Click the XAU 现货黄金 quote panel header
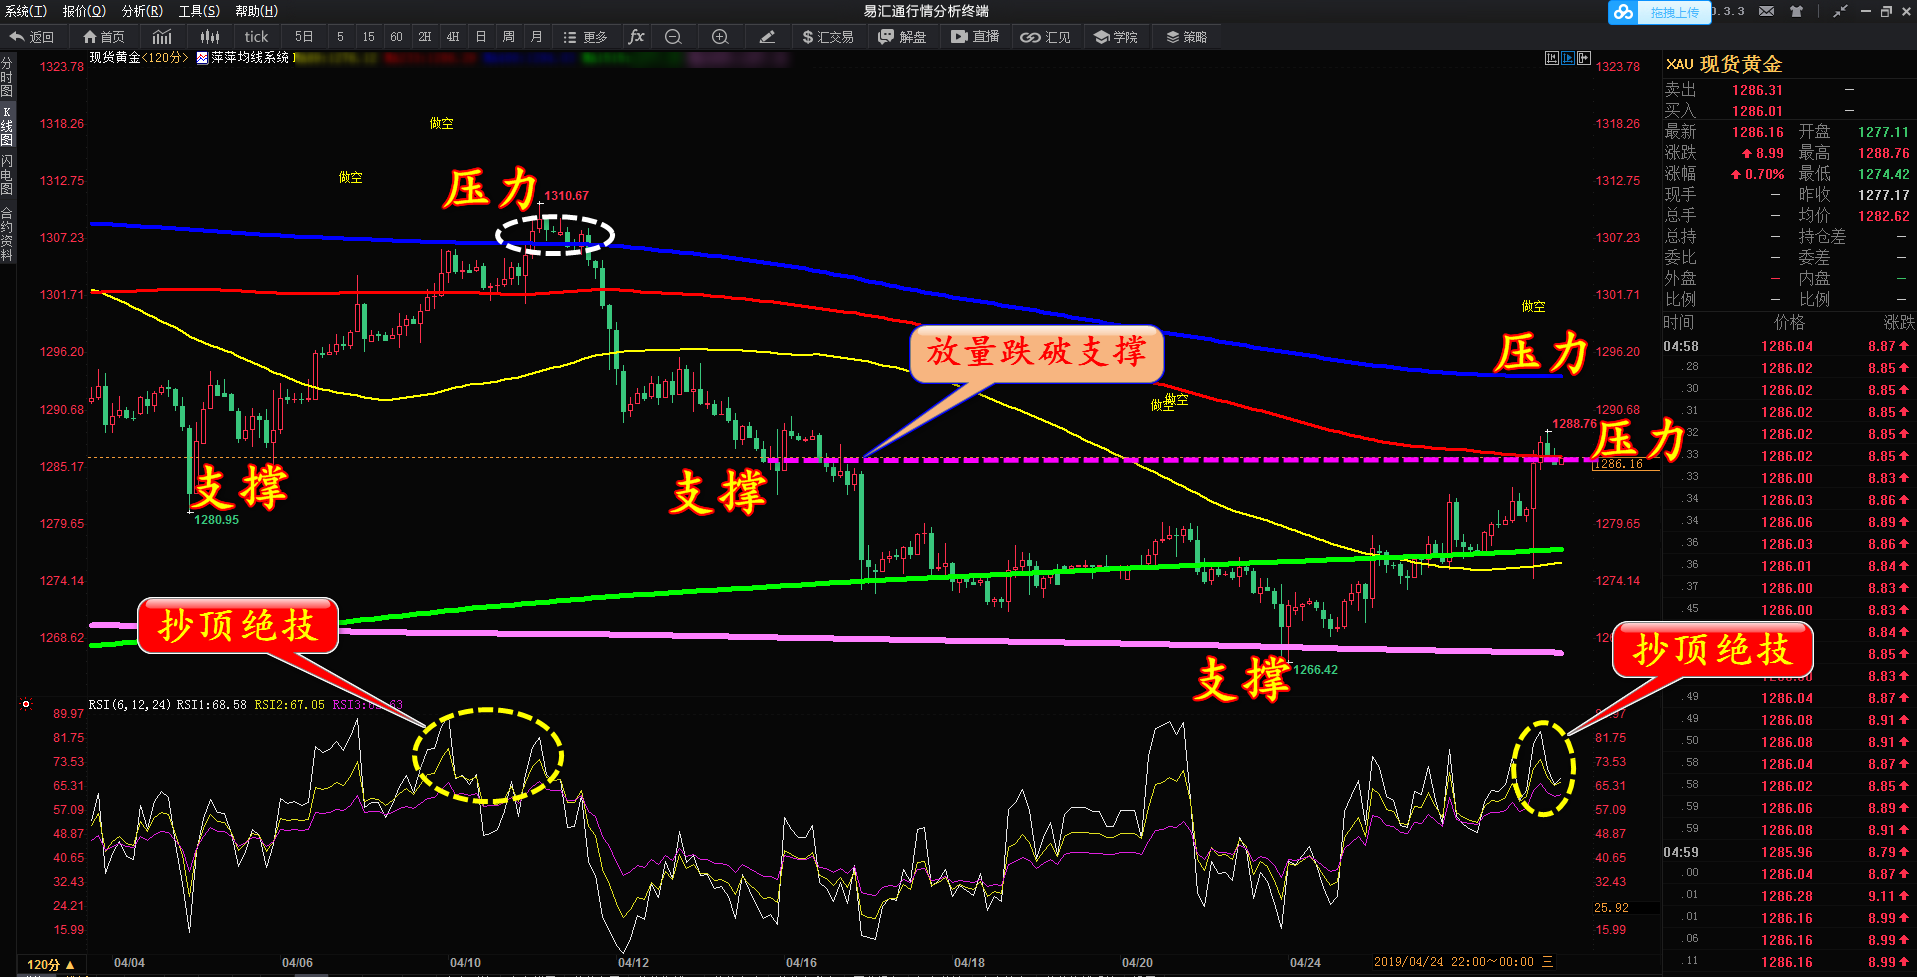Viewport: 1917px width, 977px height. click(x=1724, y=64)
